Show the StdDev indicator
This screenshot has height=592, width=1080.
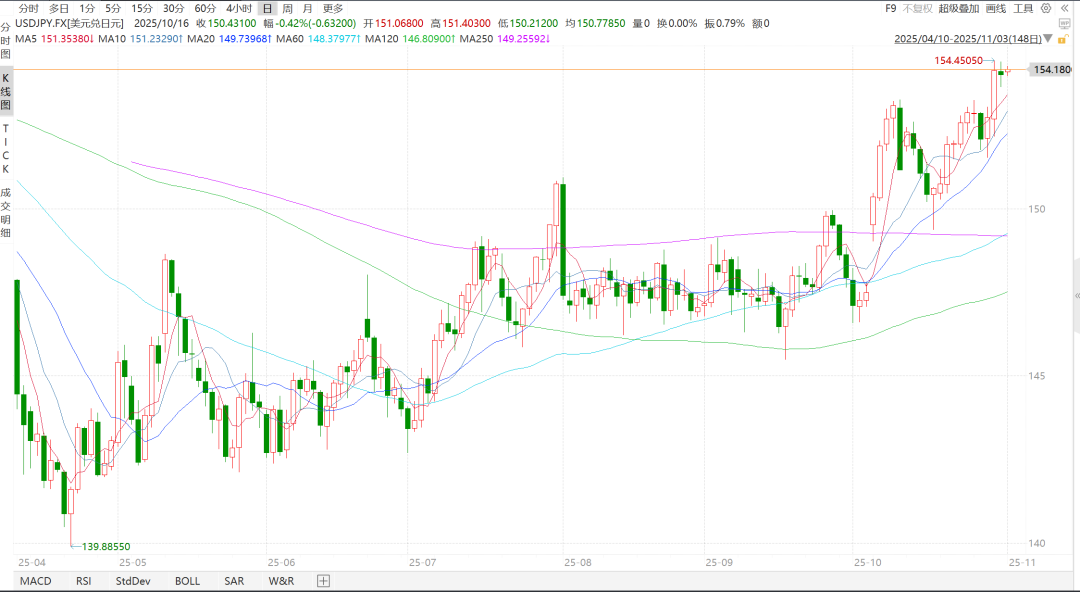[x=132, y=581]
